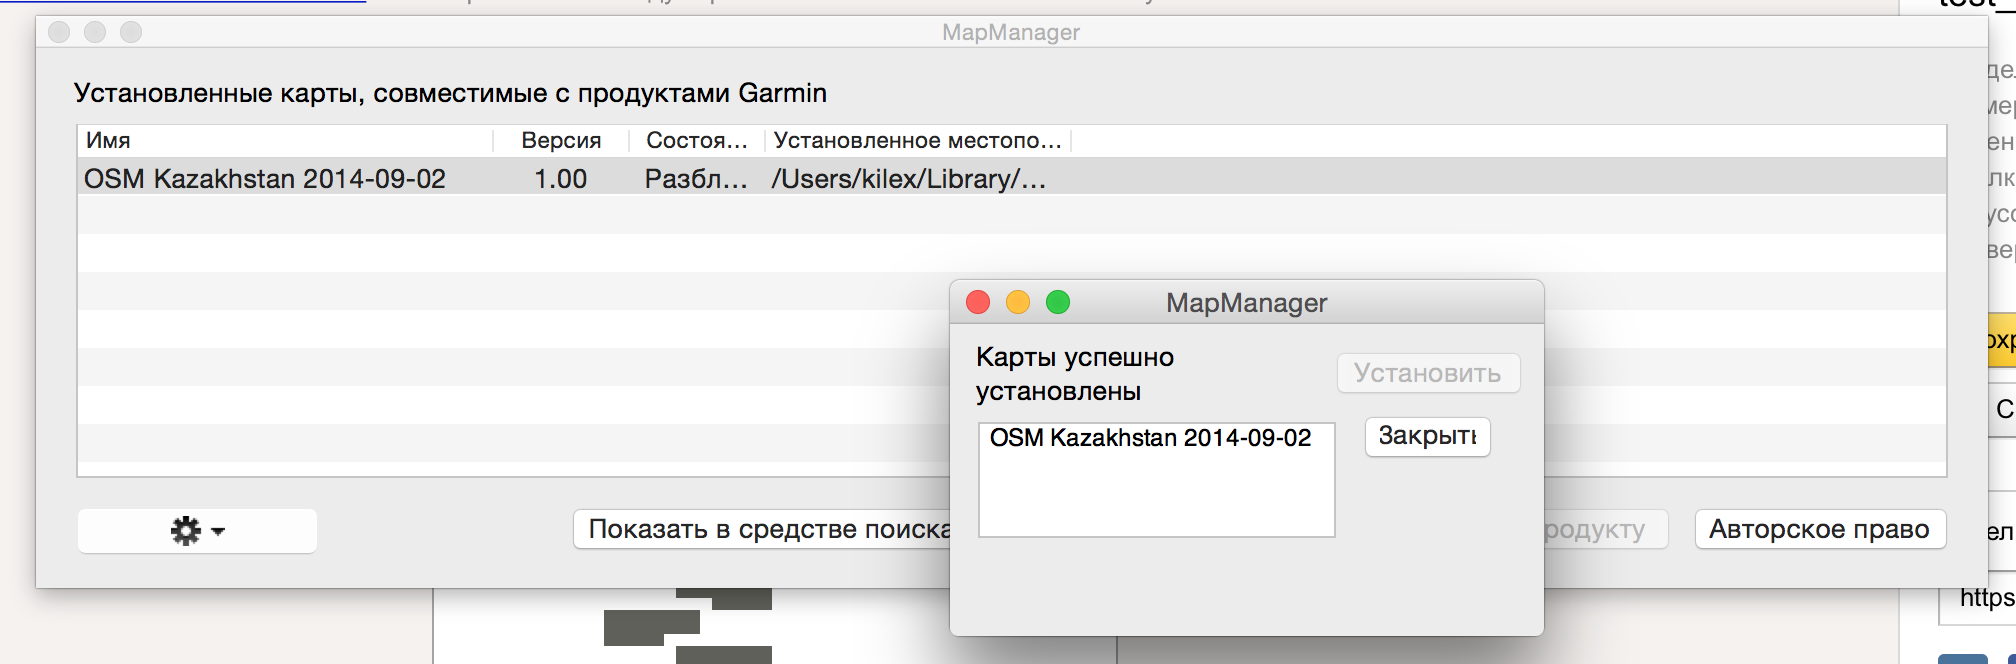The height and width of the screenshot is (664, 2016).
Task: Click the /Users/kilex/Library/… path cell
Action: 908,179
